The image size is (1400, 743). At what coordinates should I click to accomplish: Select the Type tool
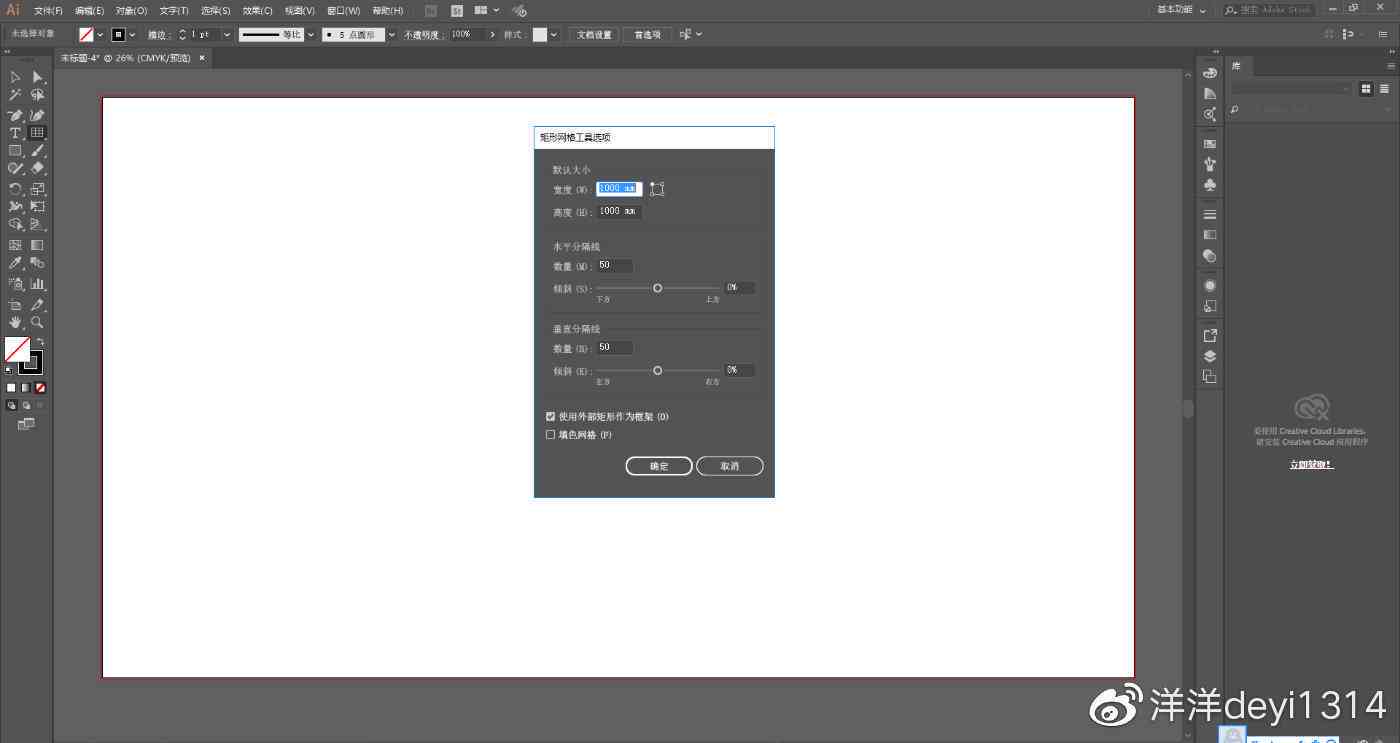[15, 133]
